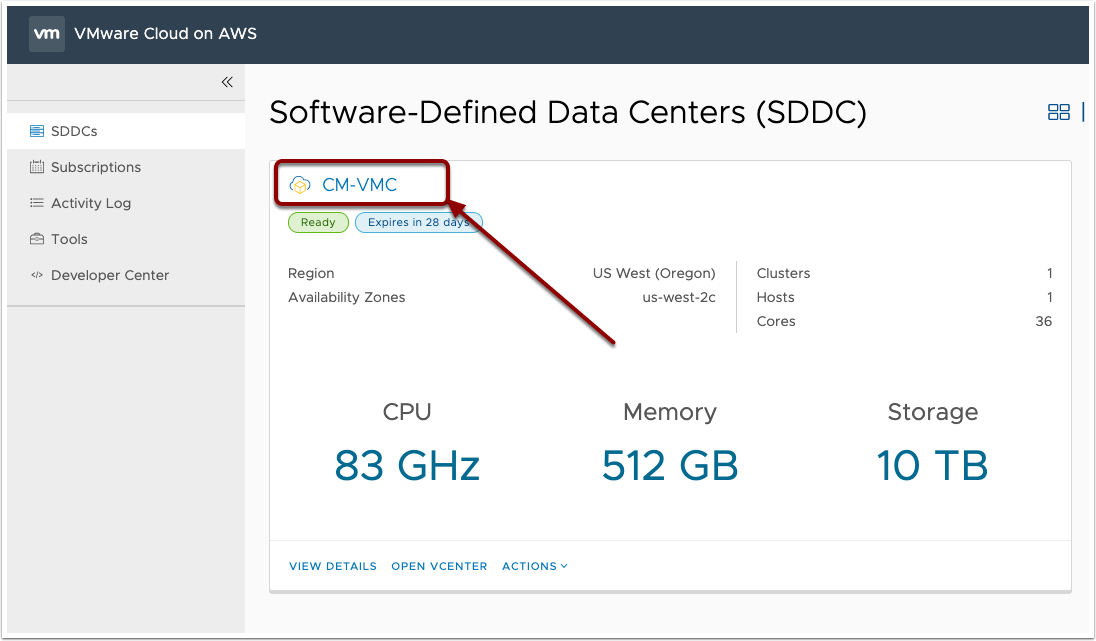The height and width of the screenshot is (641, 1096).
Task: Click the VMware logo in the top bar
Action: pos(46,33)
